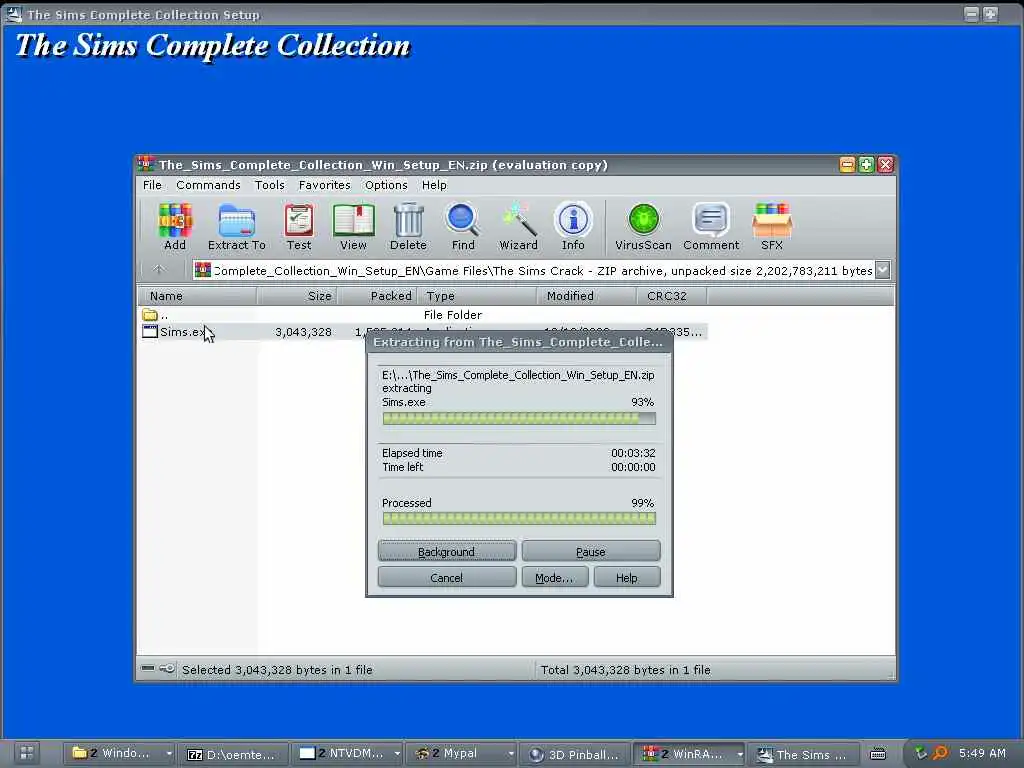Sort by the Type column header
Viewport: 1024px width, 768px height.
[x=477, y=296]
